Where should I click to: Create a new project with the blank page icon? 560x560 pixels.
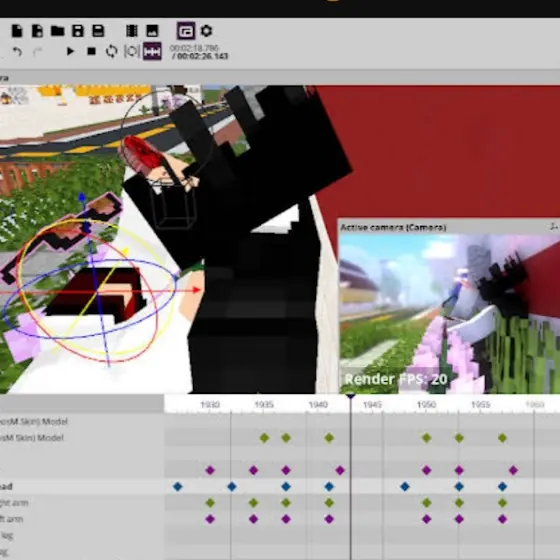(17, 31)
